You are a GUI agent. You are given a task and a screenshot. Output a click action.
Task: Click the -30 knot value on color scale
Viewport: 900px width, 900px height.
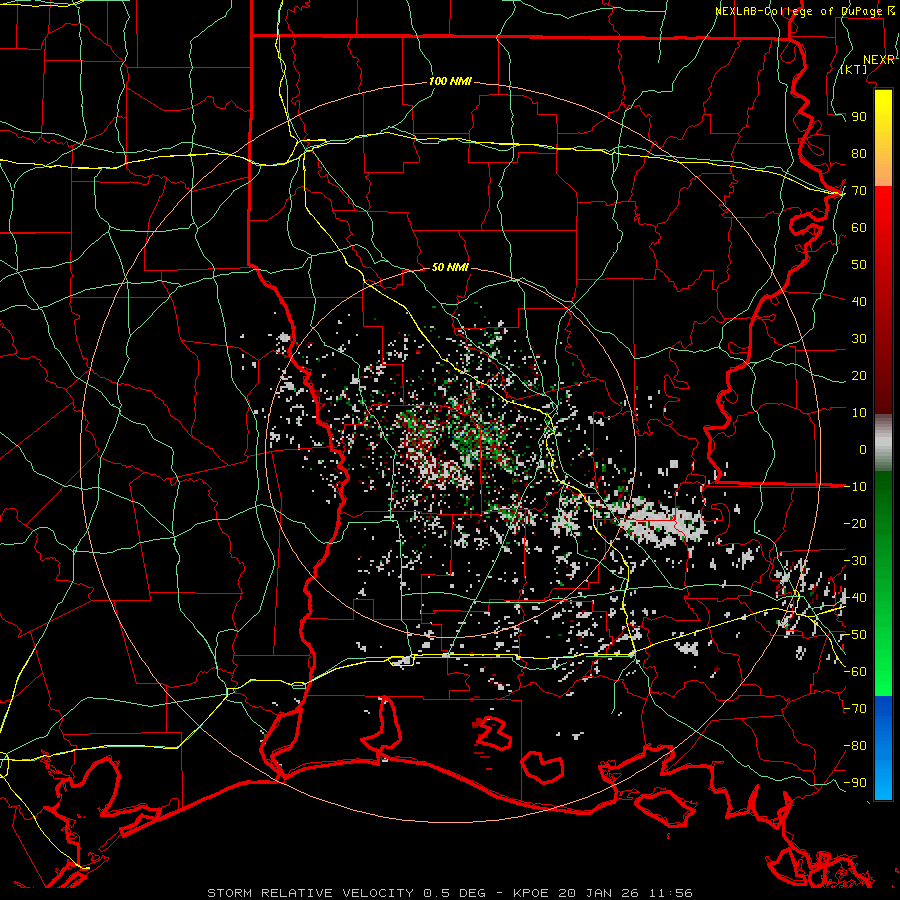tap(855, 561)
